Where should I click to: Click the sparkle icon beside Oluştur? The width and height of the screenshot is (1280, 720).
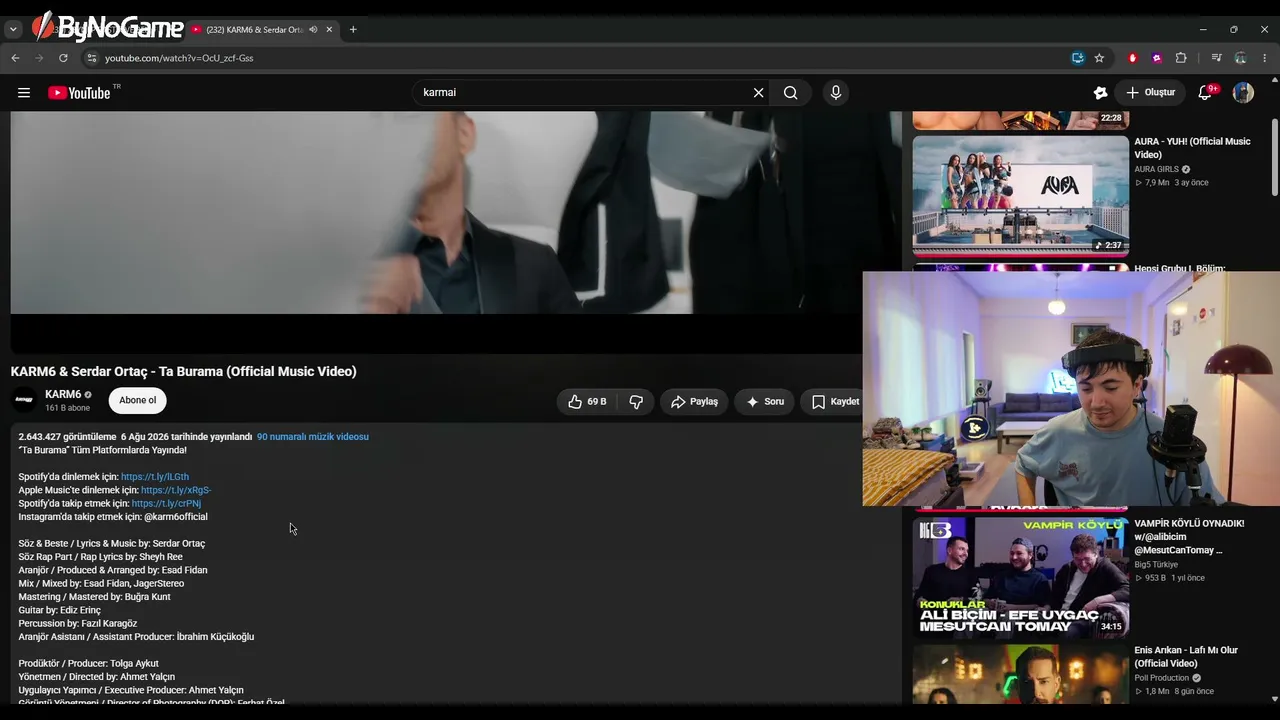(x=1100, y=93)
